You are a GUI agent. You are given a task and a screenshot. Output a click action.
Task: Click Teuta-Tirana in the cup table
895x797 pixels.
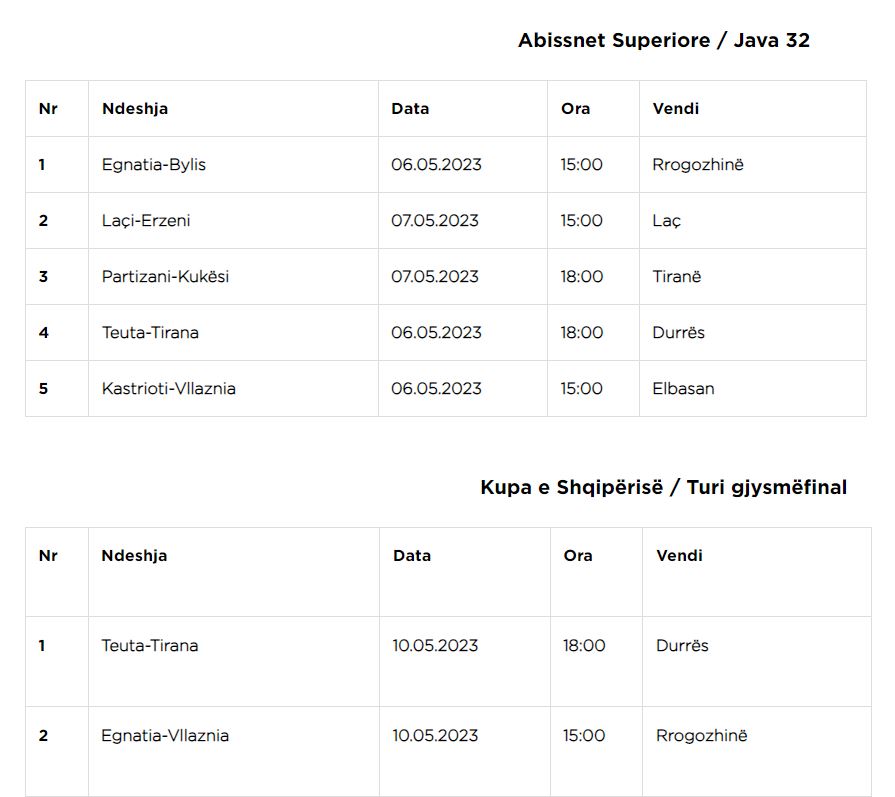tap(150, 645)
